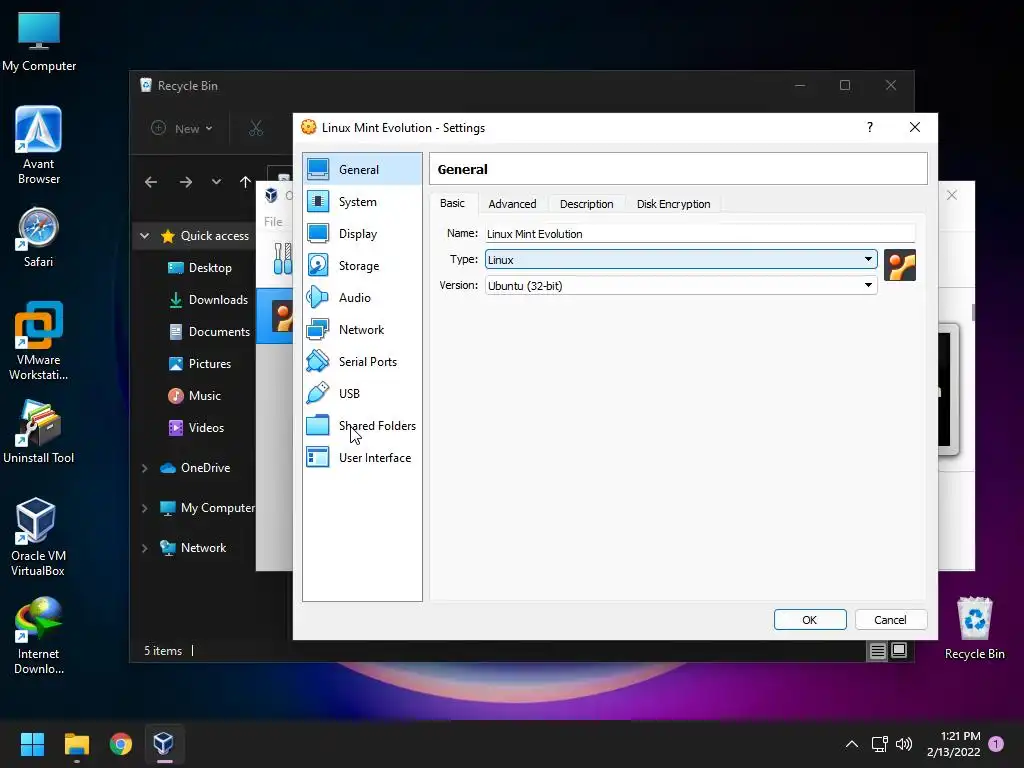Switch to details view in Recycle Bin
1024x768 pixels.
878,650
